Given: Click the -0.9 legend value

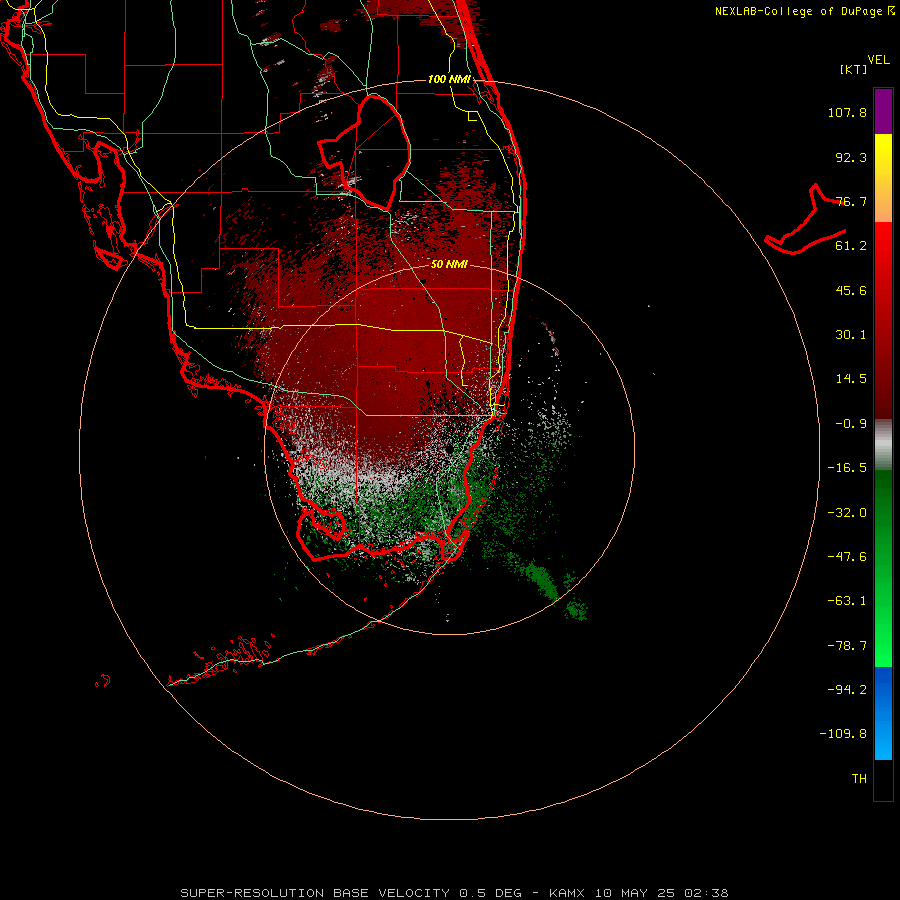Looking at the screenshot, I should pyautogui.click(x=851, y=424).
